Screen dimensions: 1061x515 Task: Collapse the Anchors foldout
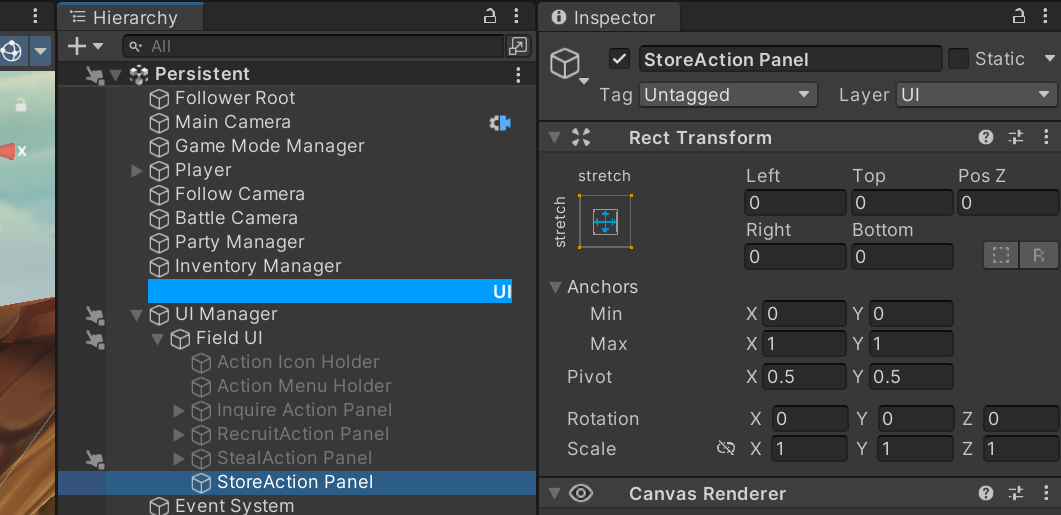(x=556, y=287)
